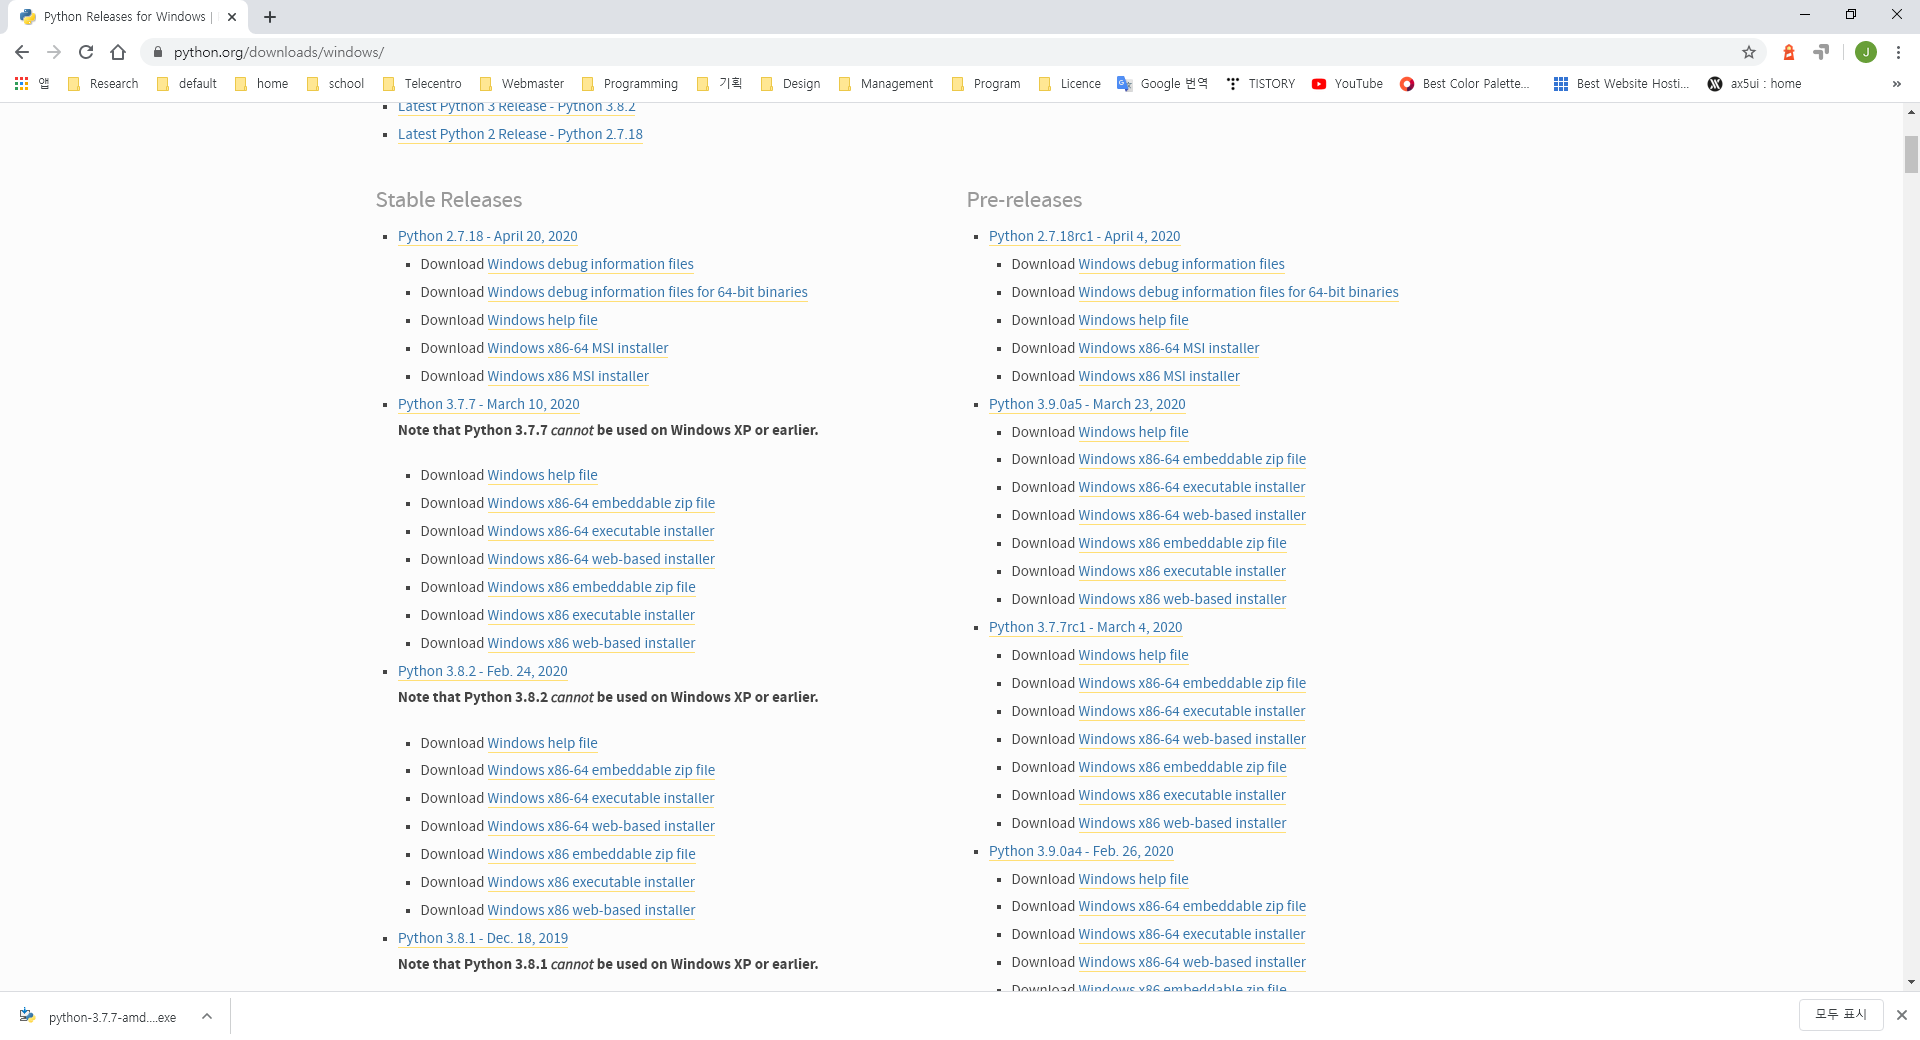Go back to the previous page

click(22, 52)
